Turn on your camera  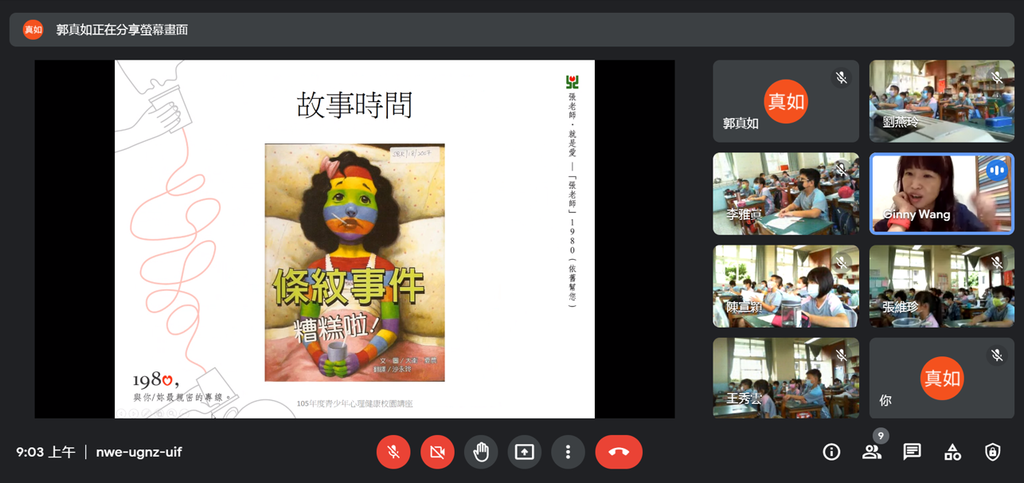click(437, 452)
